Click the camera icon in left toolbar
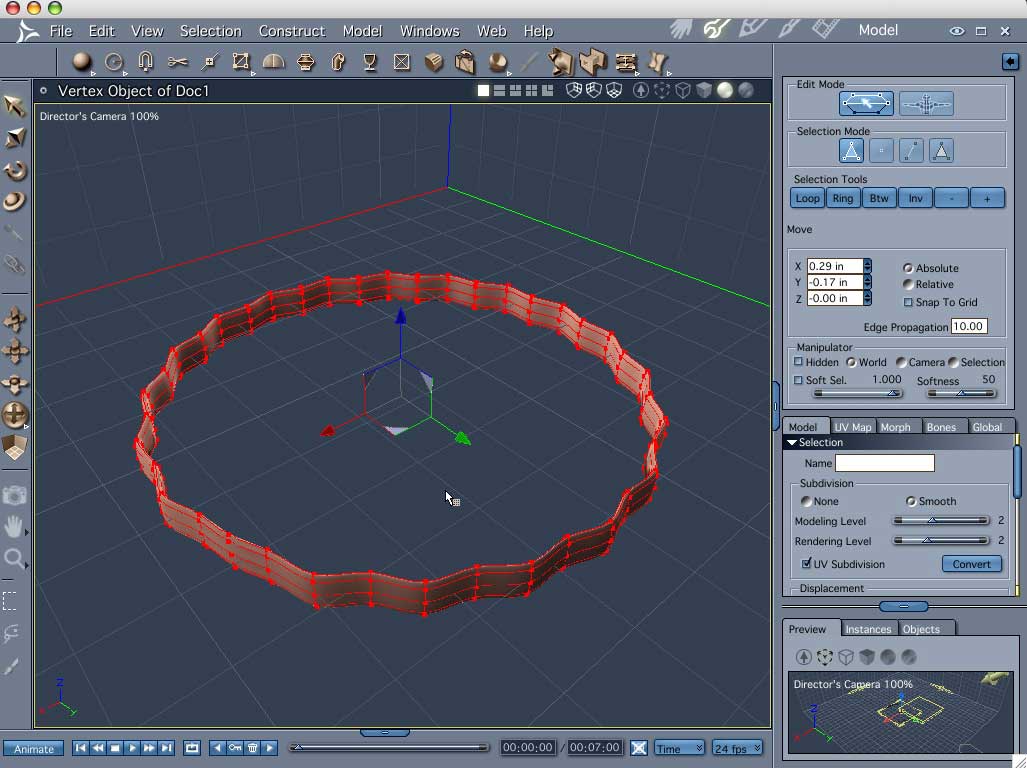 point(14,496)
